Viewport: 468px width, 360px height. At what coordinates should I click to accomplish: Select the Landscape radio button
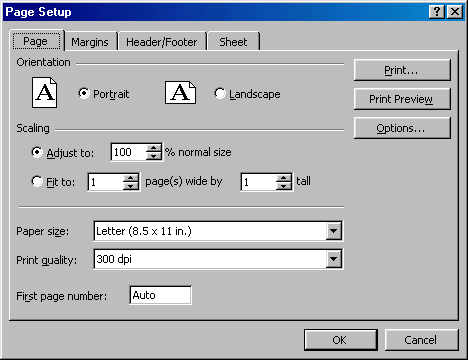[220, 93]
